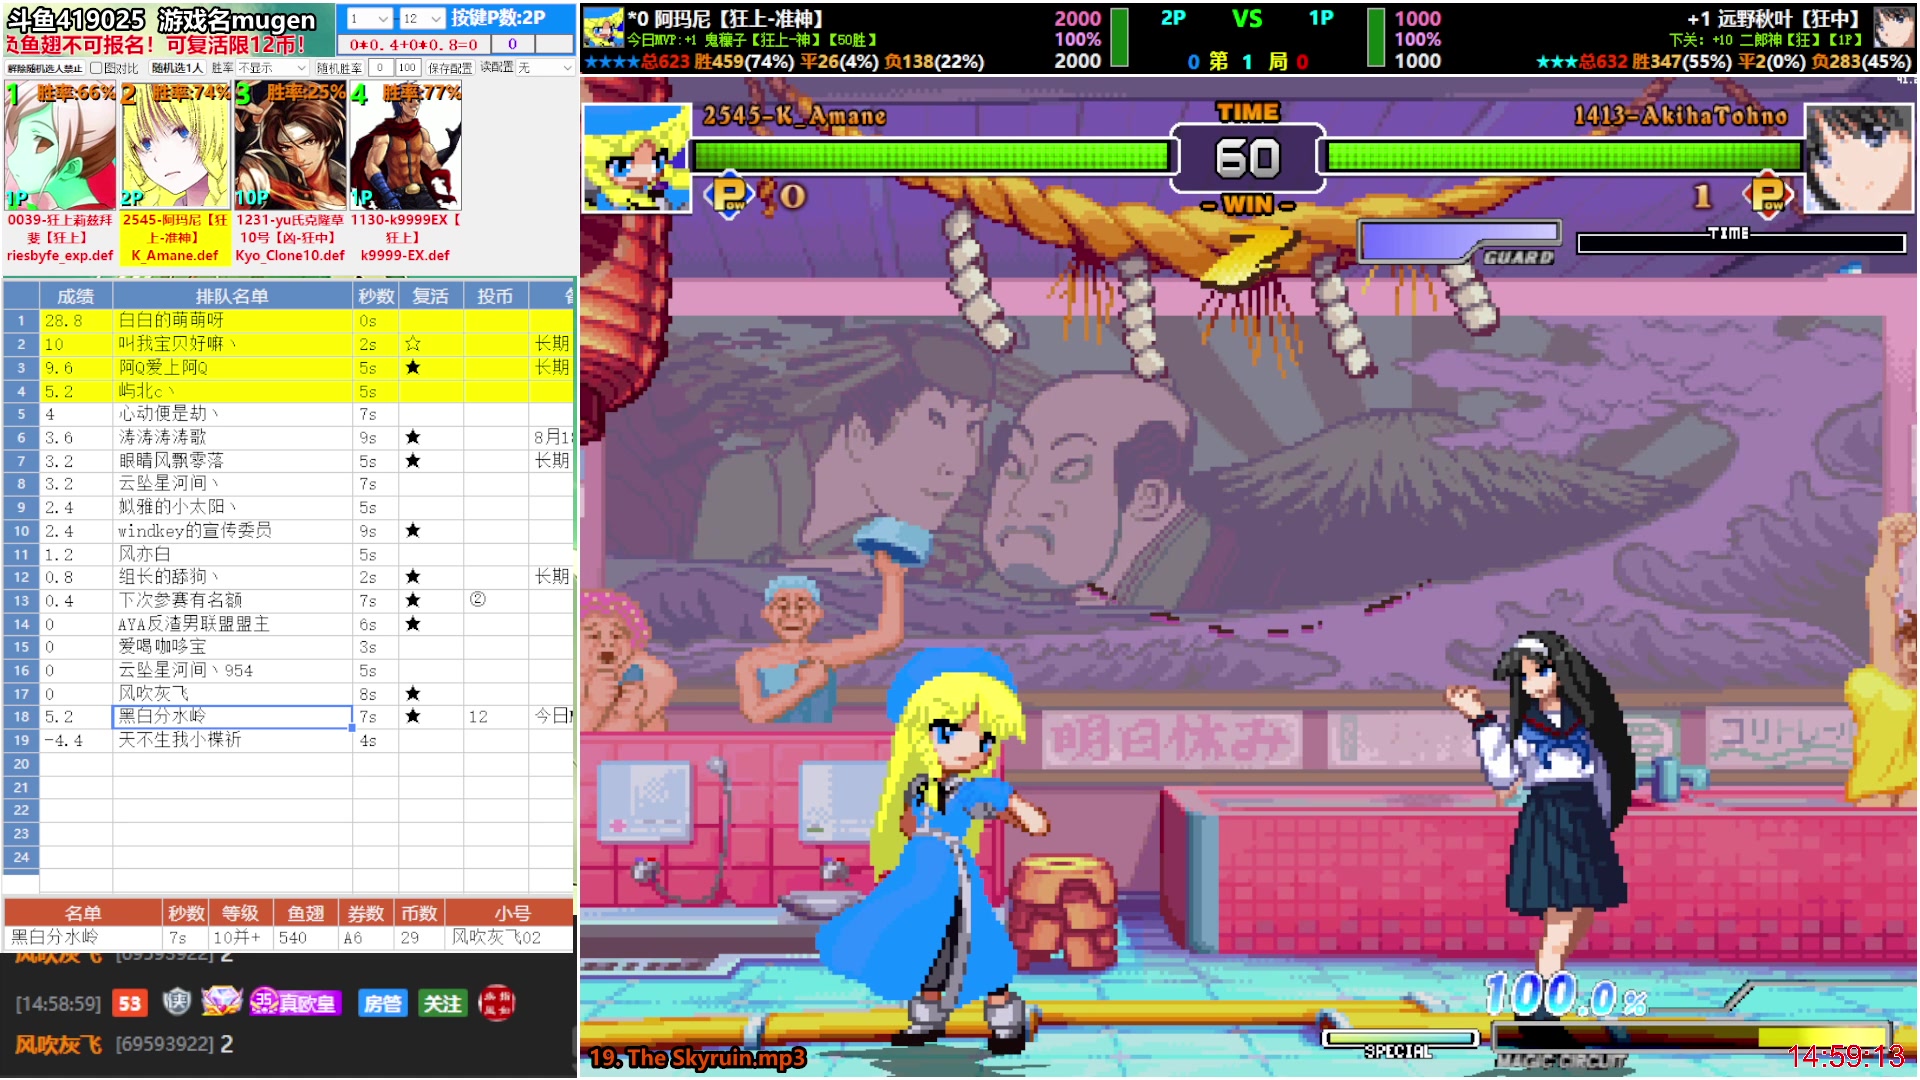1920x1080 pixels.
Task: Click the revive star for 组长的舔狗
Action: [413, 577]
